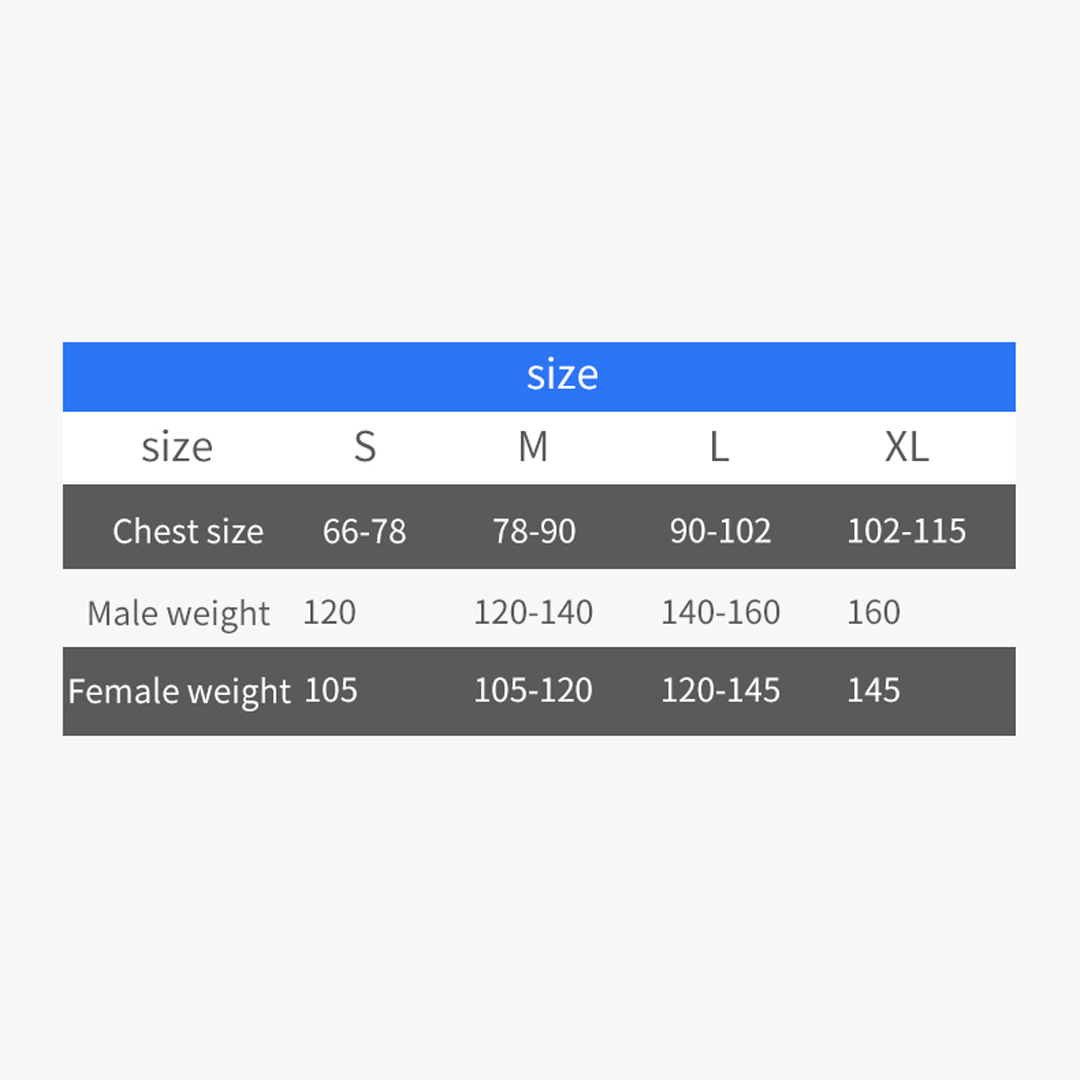This screenshot has width=1080, height=1080.
Task: Click female weight 105-120 cell
Action: [533, 690]
